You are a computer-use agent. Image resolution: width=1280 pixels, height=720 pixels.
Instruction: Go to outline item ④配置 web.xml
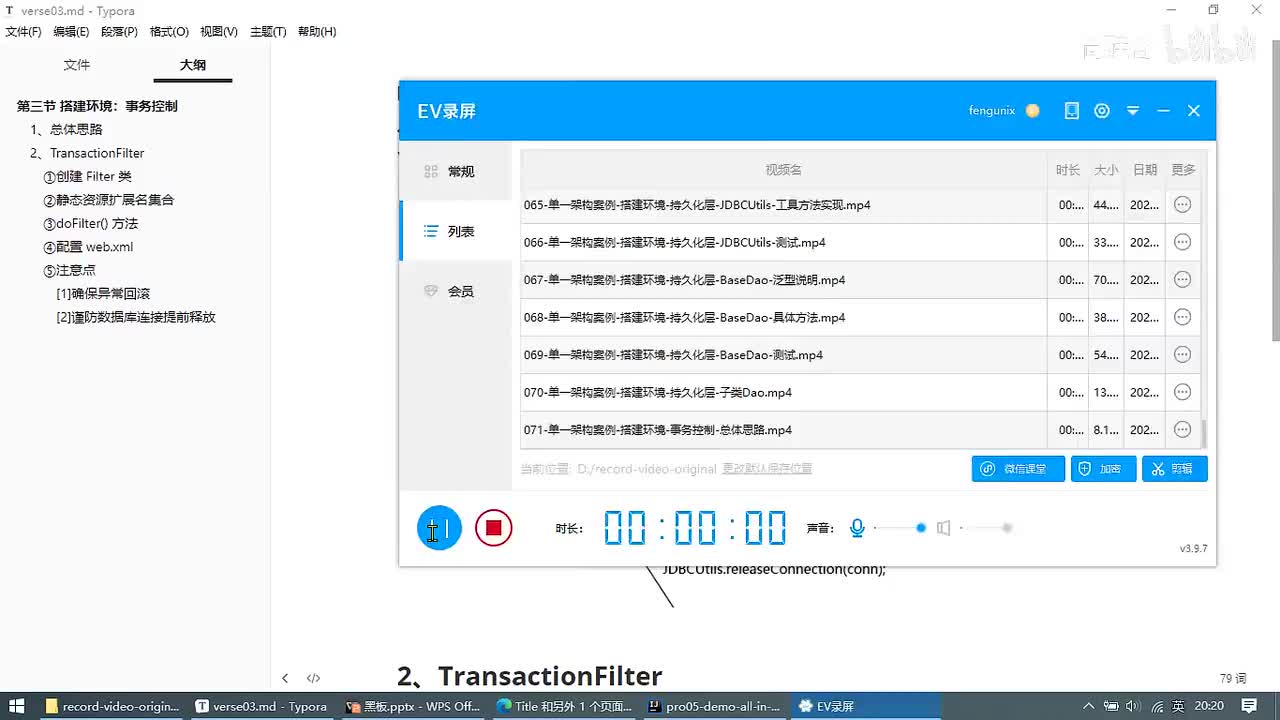click(x=88, y=247)
